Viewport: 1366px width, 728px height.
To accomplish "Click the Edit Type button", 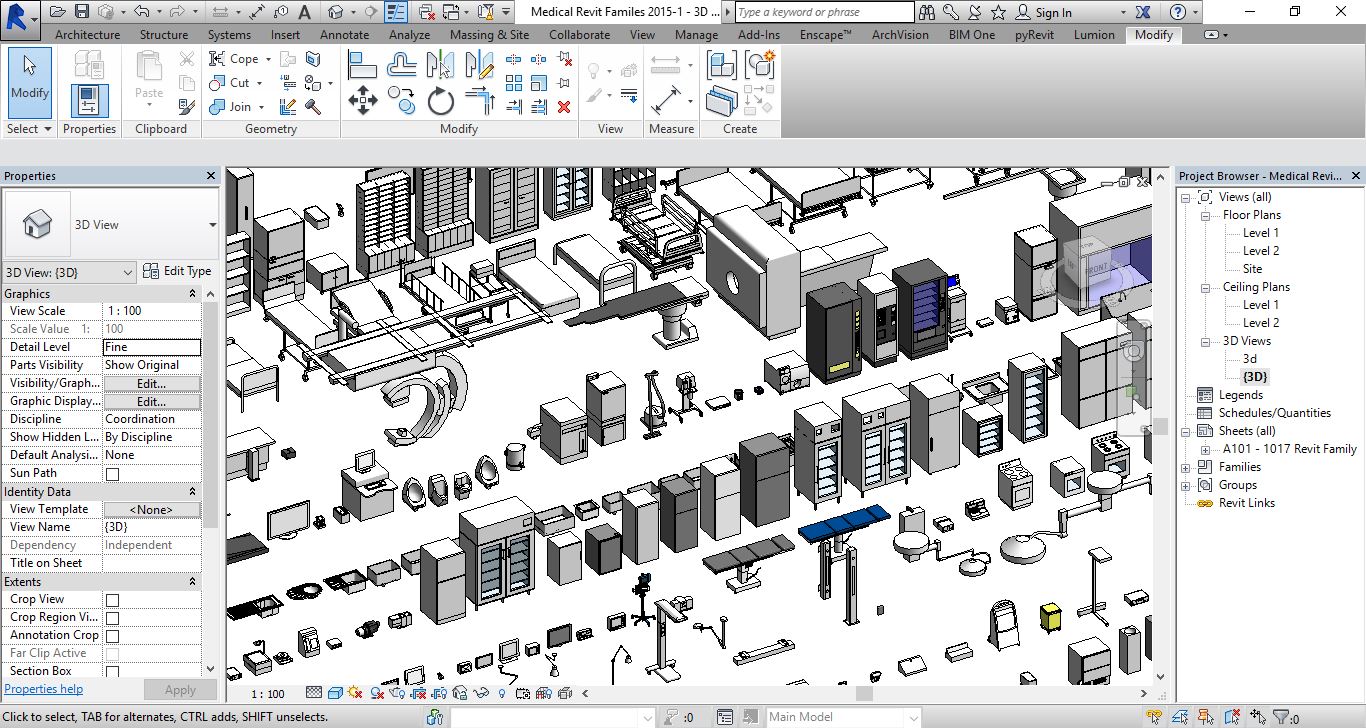I will point(177,271).
